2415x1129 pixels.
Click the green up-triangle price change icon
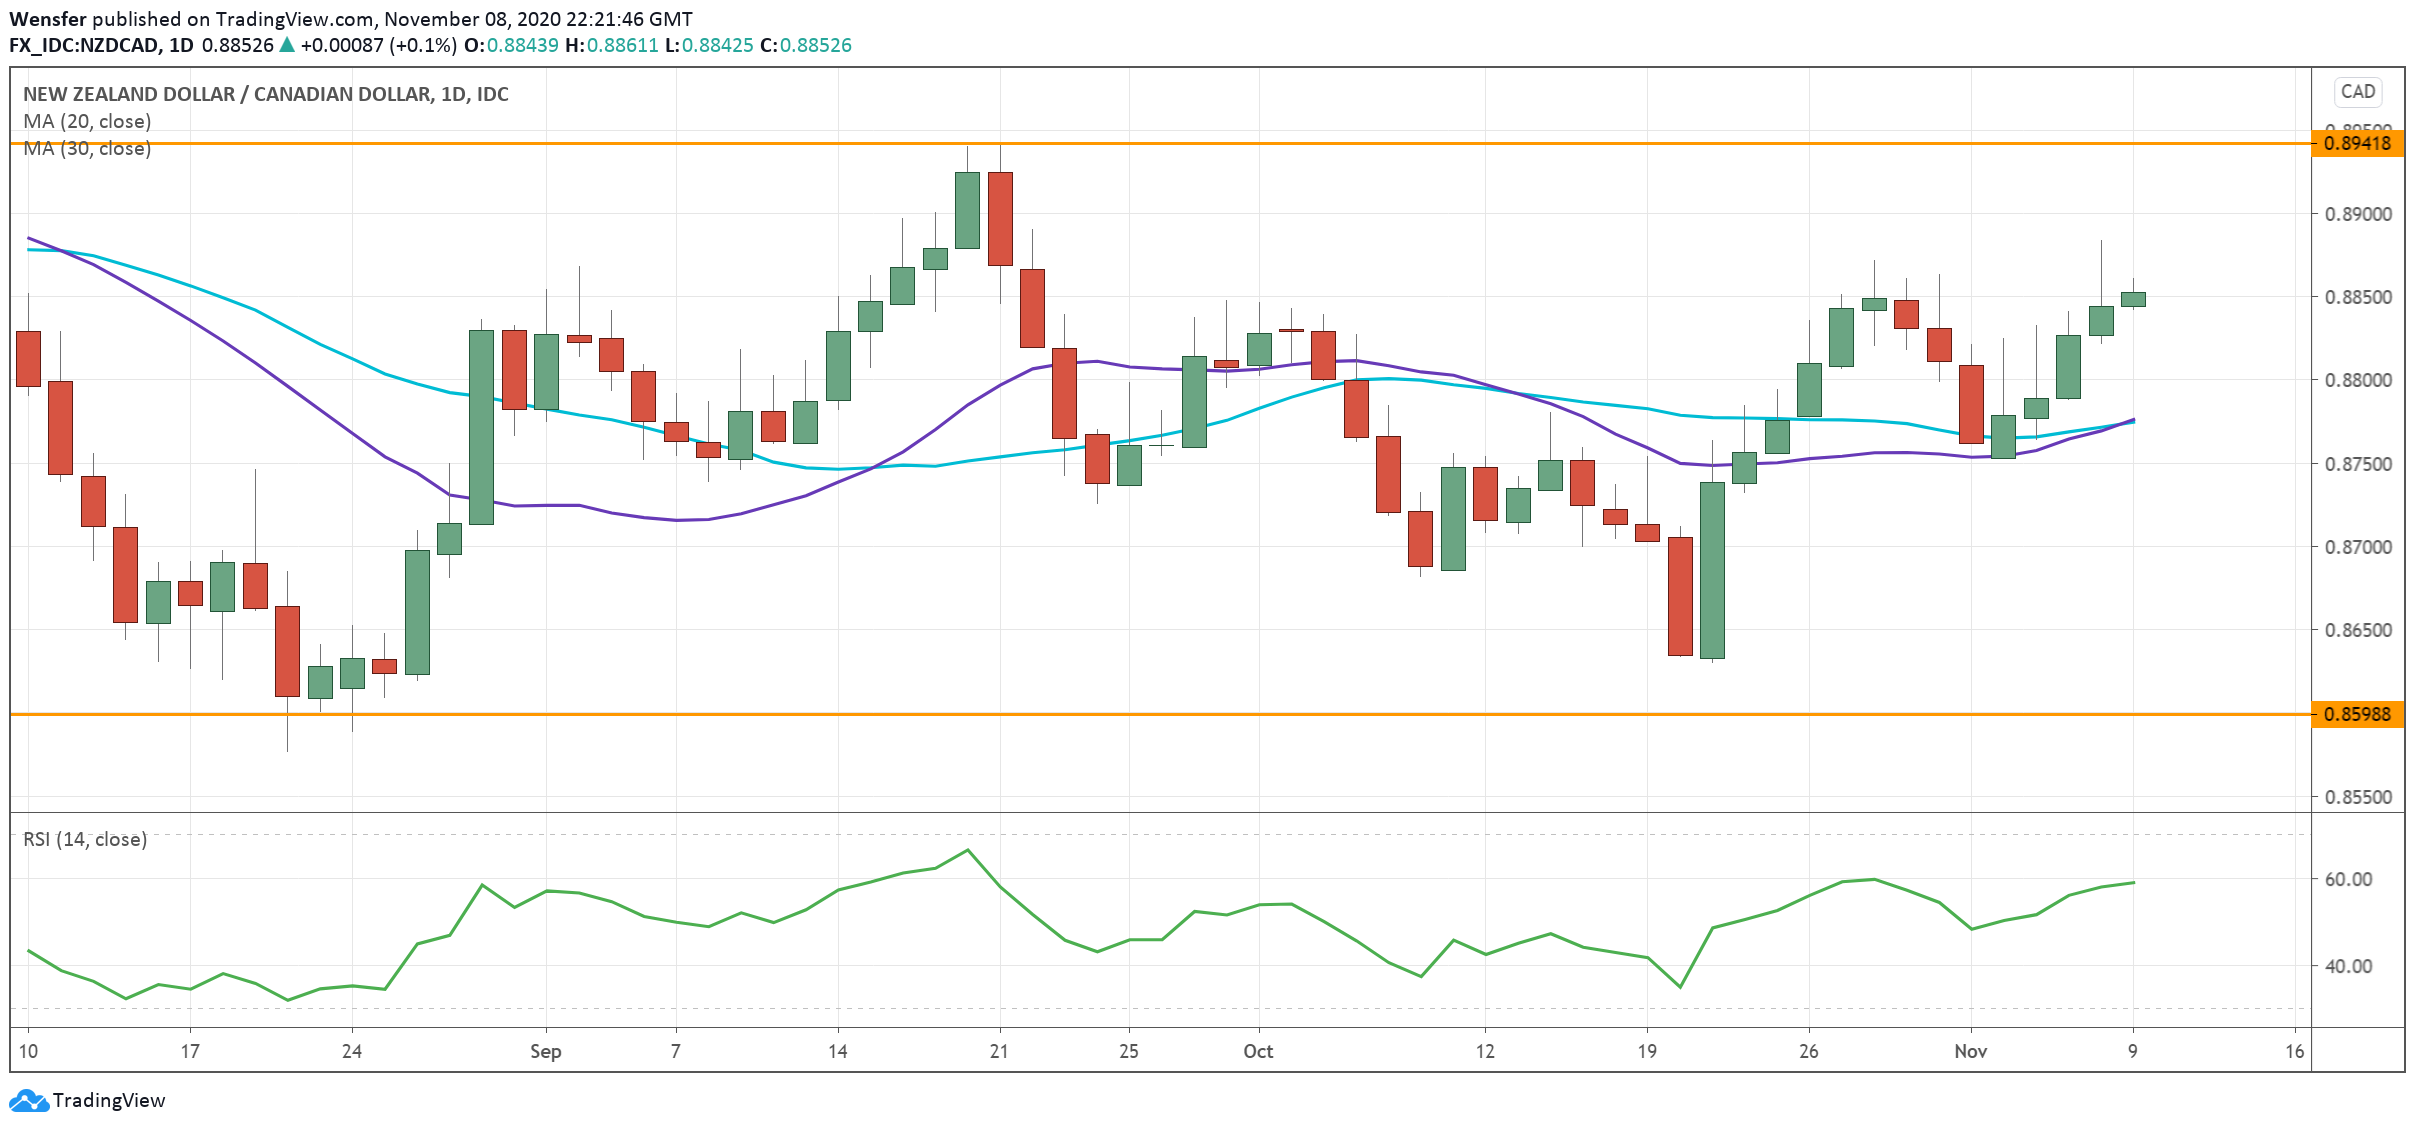287,45
